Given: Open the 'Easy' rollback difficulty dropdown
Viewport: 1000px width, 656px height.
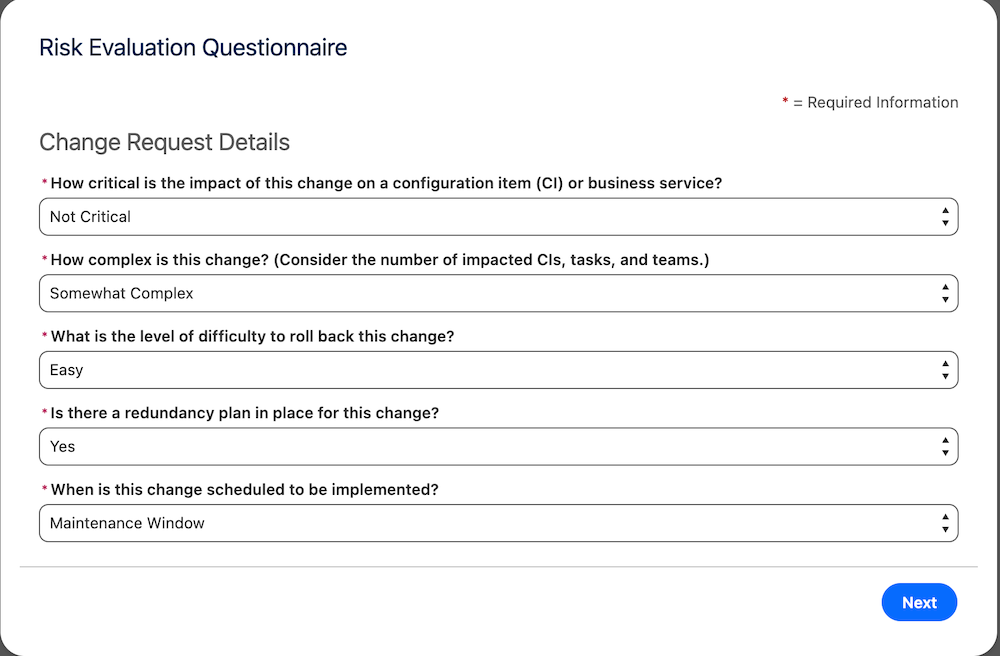Looking at the screenshot, I should point(498,370).
